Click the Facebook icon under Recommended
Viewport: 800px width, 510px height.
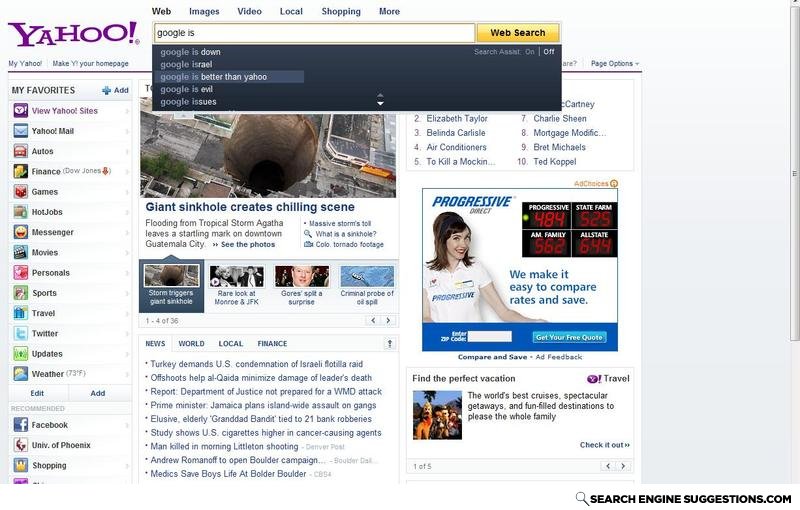tap(20, 425)
